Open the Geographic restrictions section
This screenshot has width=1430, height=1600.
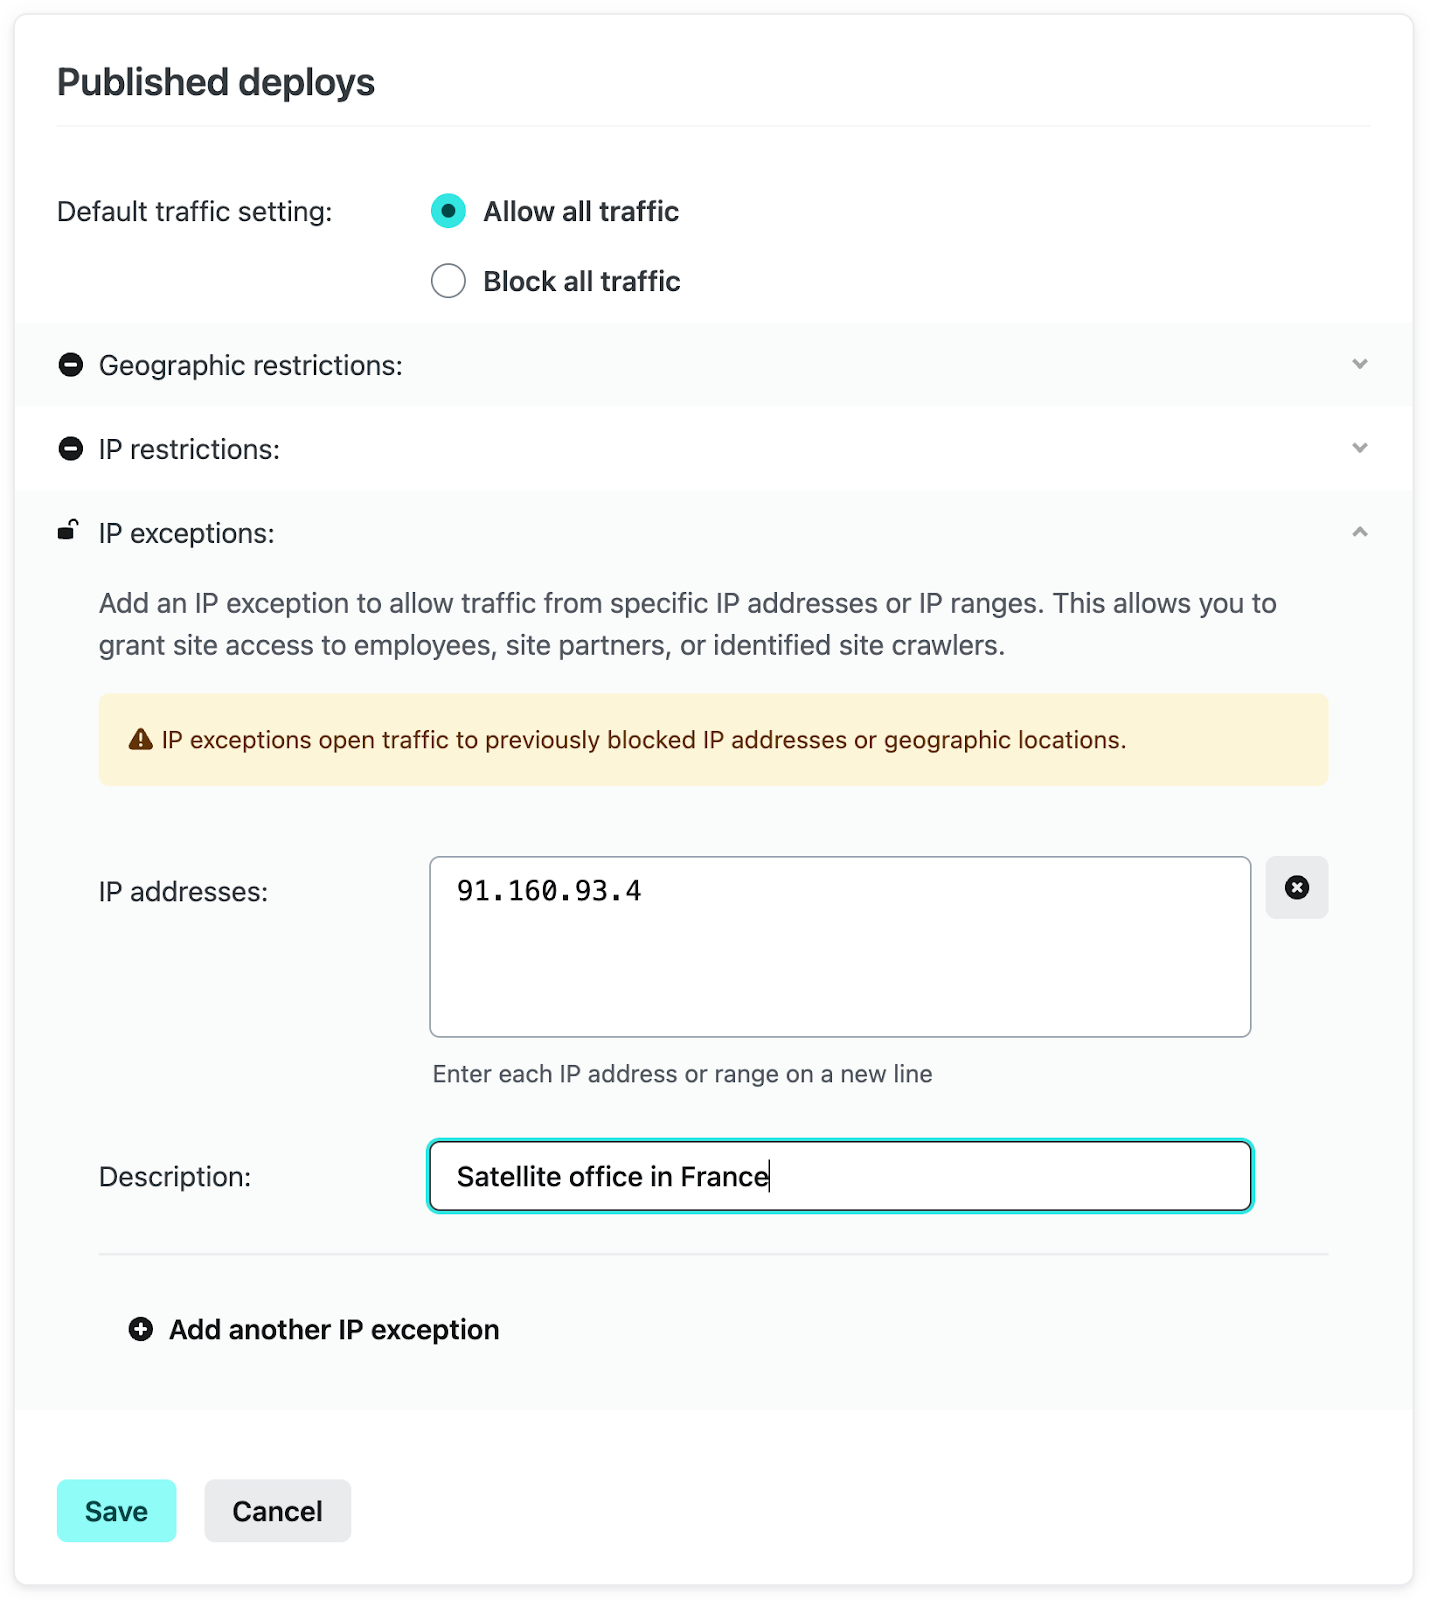(250, 365)
